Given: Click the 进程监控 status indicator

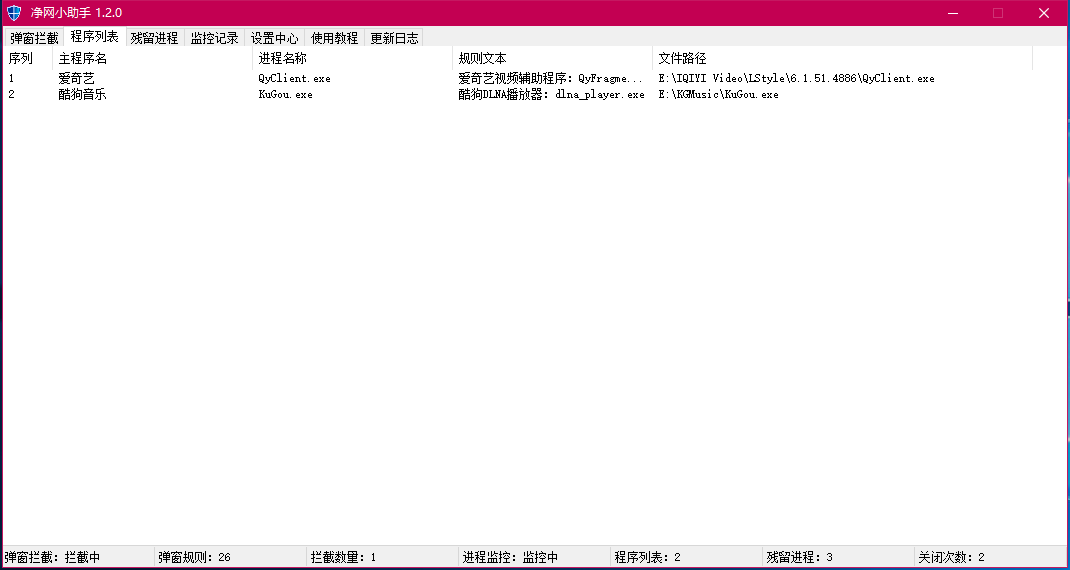Looking at the screenshot, I should point(510,557).
